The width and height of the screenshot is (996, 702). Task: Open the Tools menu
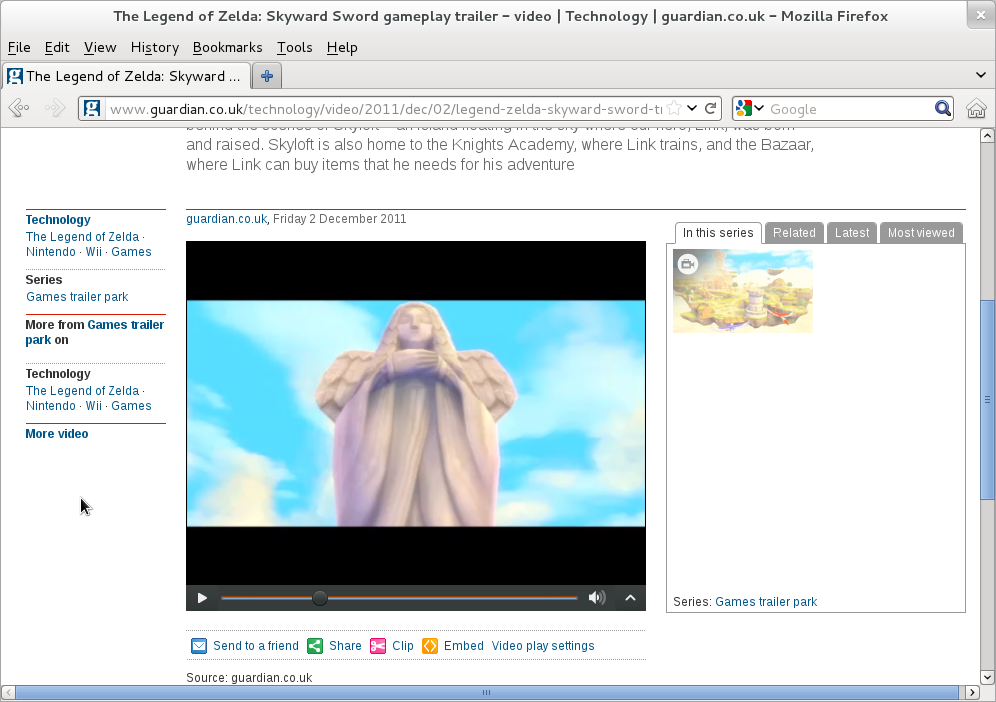coord(295,48)
